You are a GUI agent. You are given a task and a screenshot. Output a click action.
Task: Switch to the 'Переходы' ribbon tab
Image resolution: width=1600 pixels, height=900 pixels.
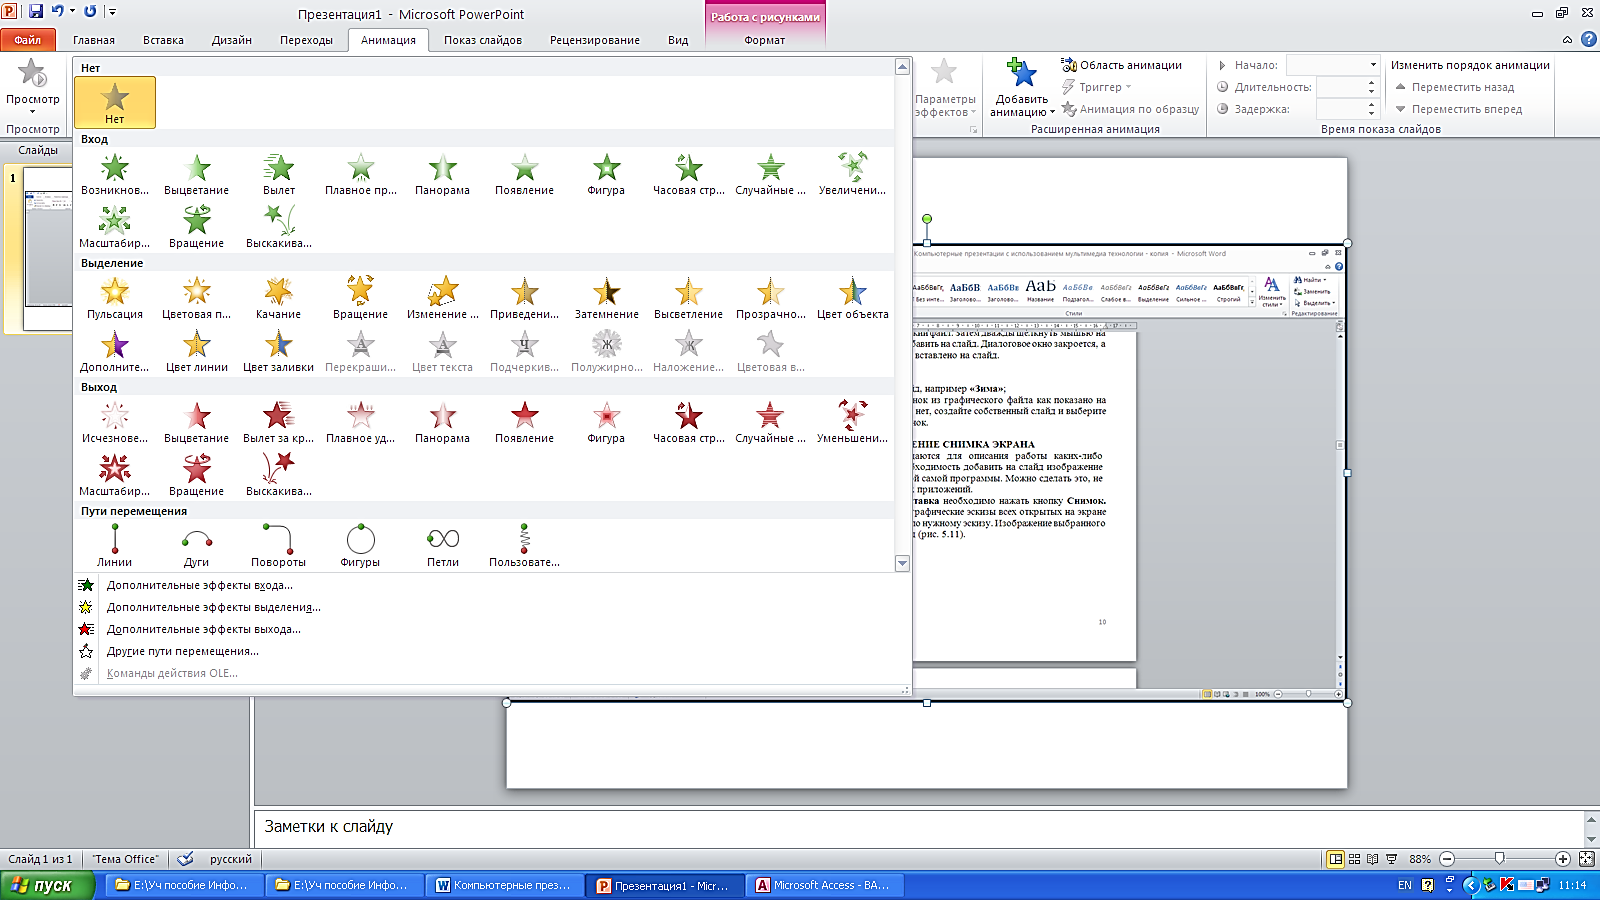click(x=306, y=40)
